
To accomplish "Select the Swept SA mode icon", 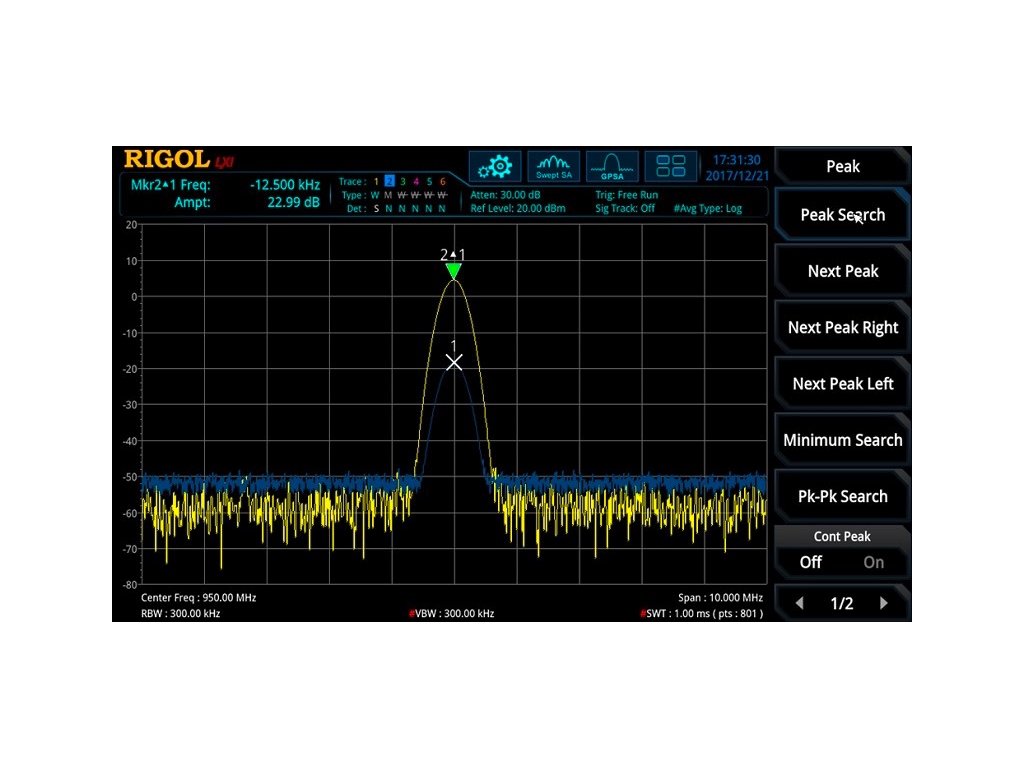I will click(x=553, y=166).
